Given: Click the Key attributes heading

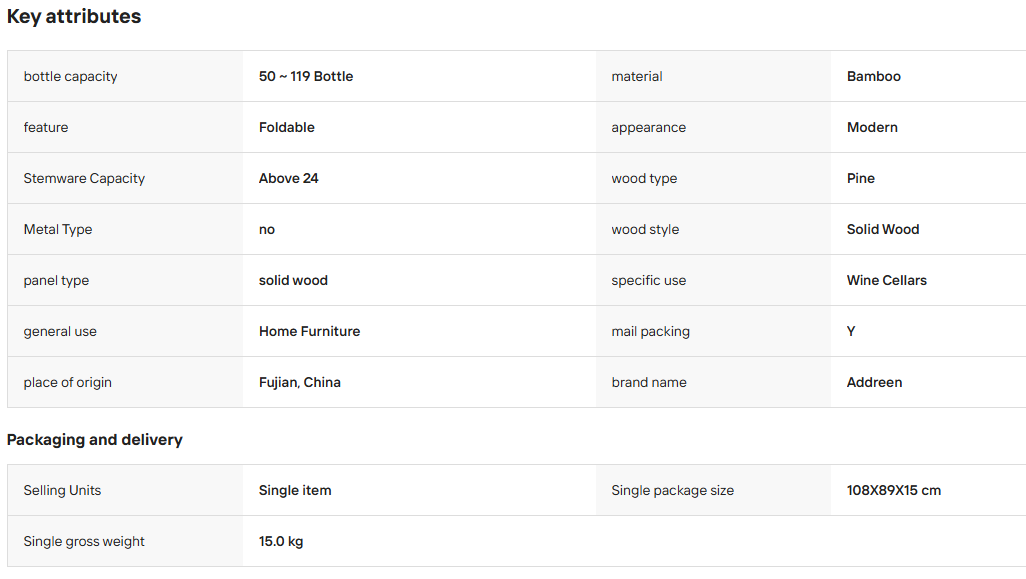Looking at the screenshot, I should pyautogui.click(x=74, y=16).
